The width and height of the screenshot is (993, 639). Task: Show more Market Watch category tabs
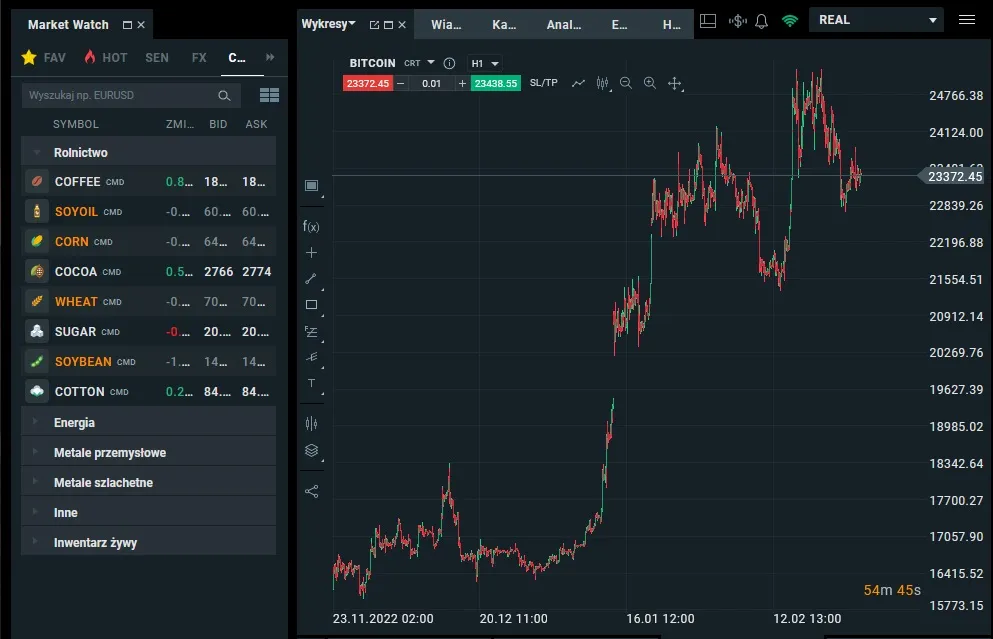click(270, 57)
